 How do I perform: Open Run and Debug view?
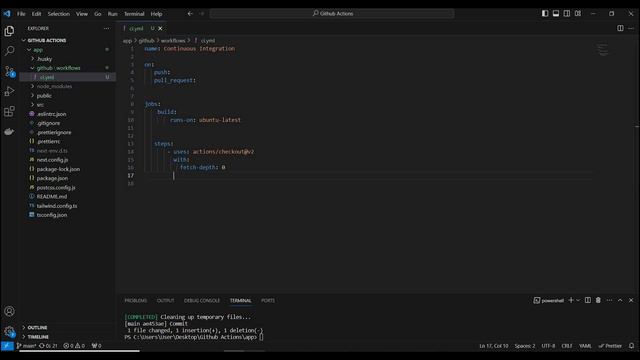coord(9,91)
